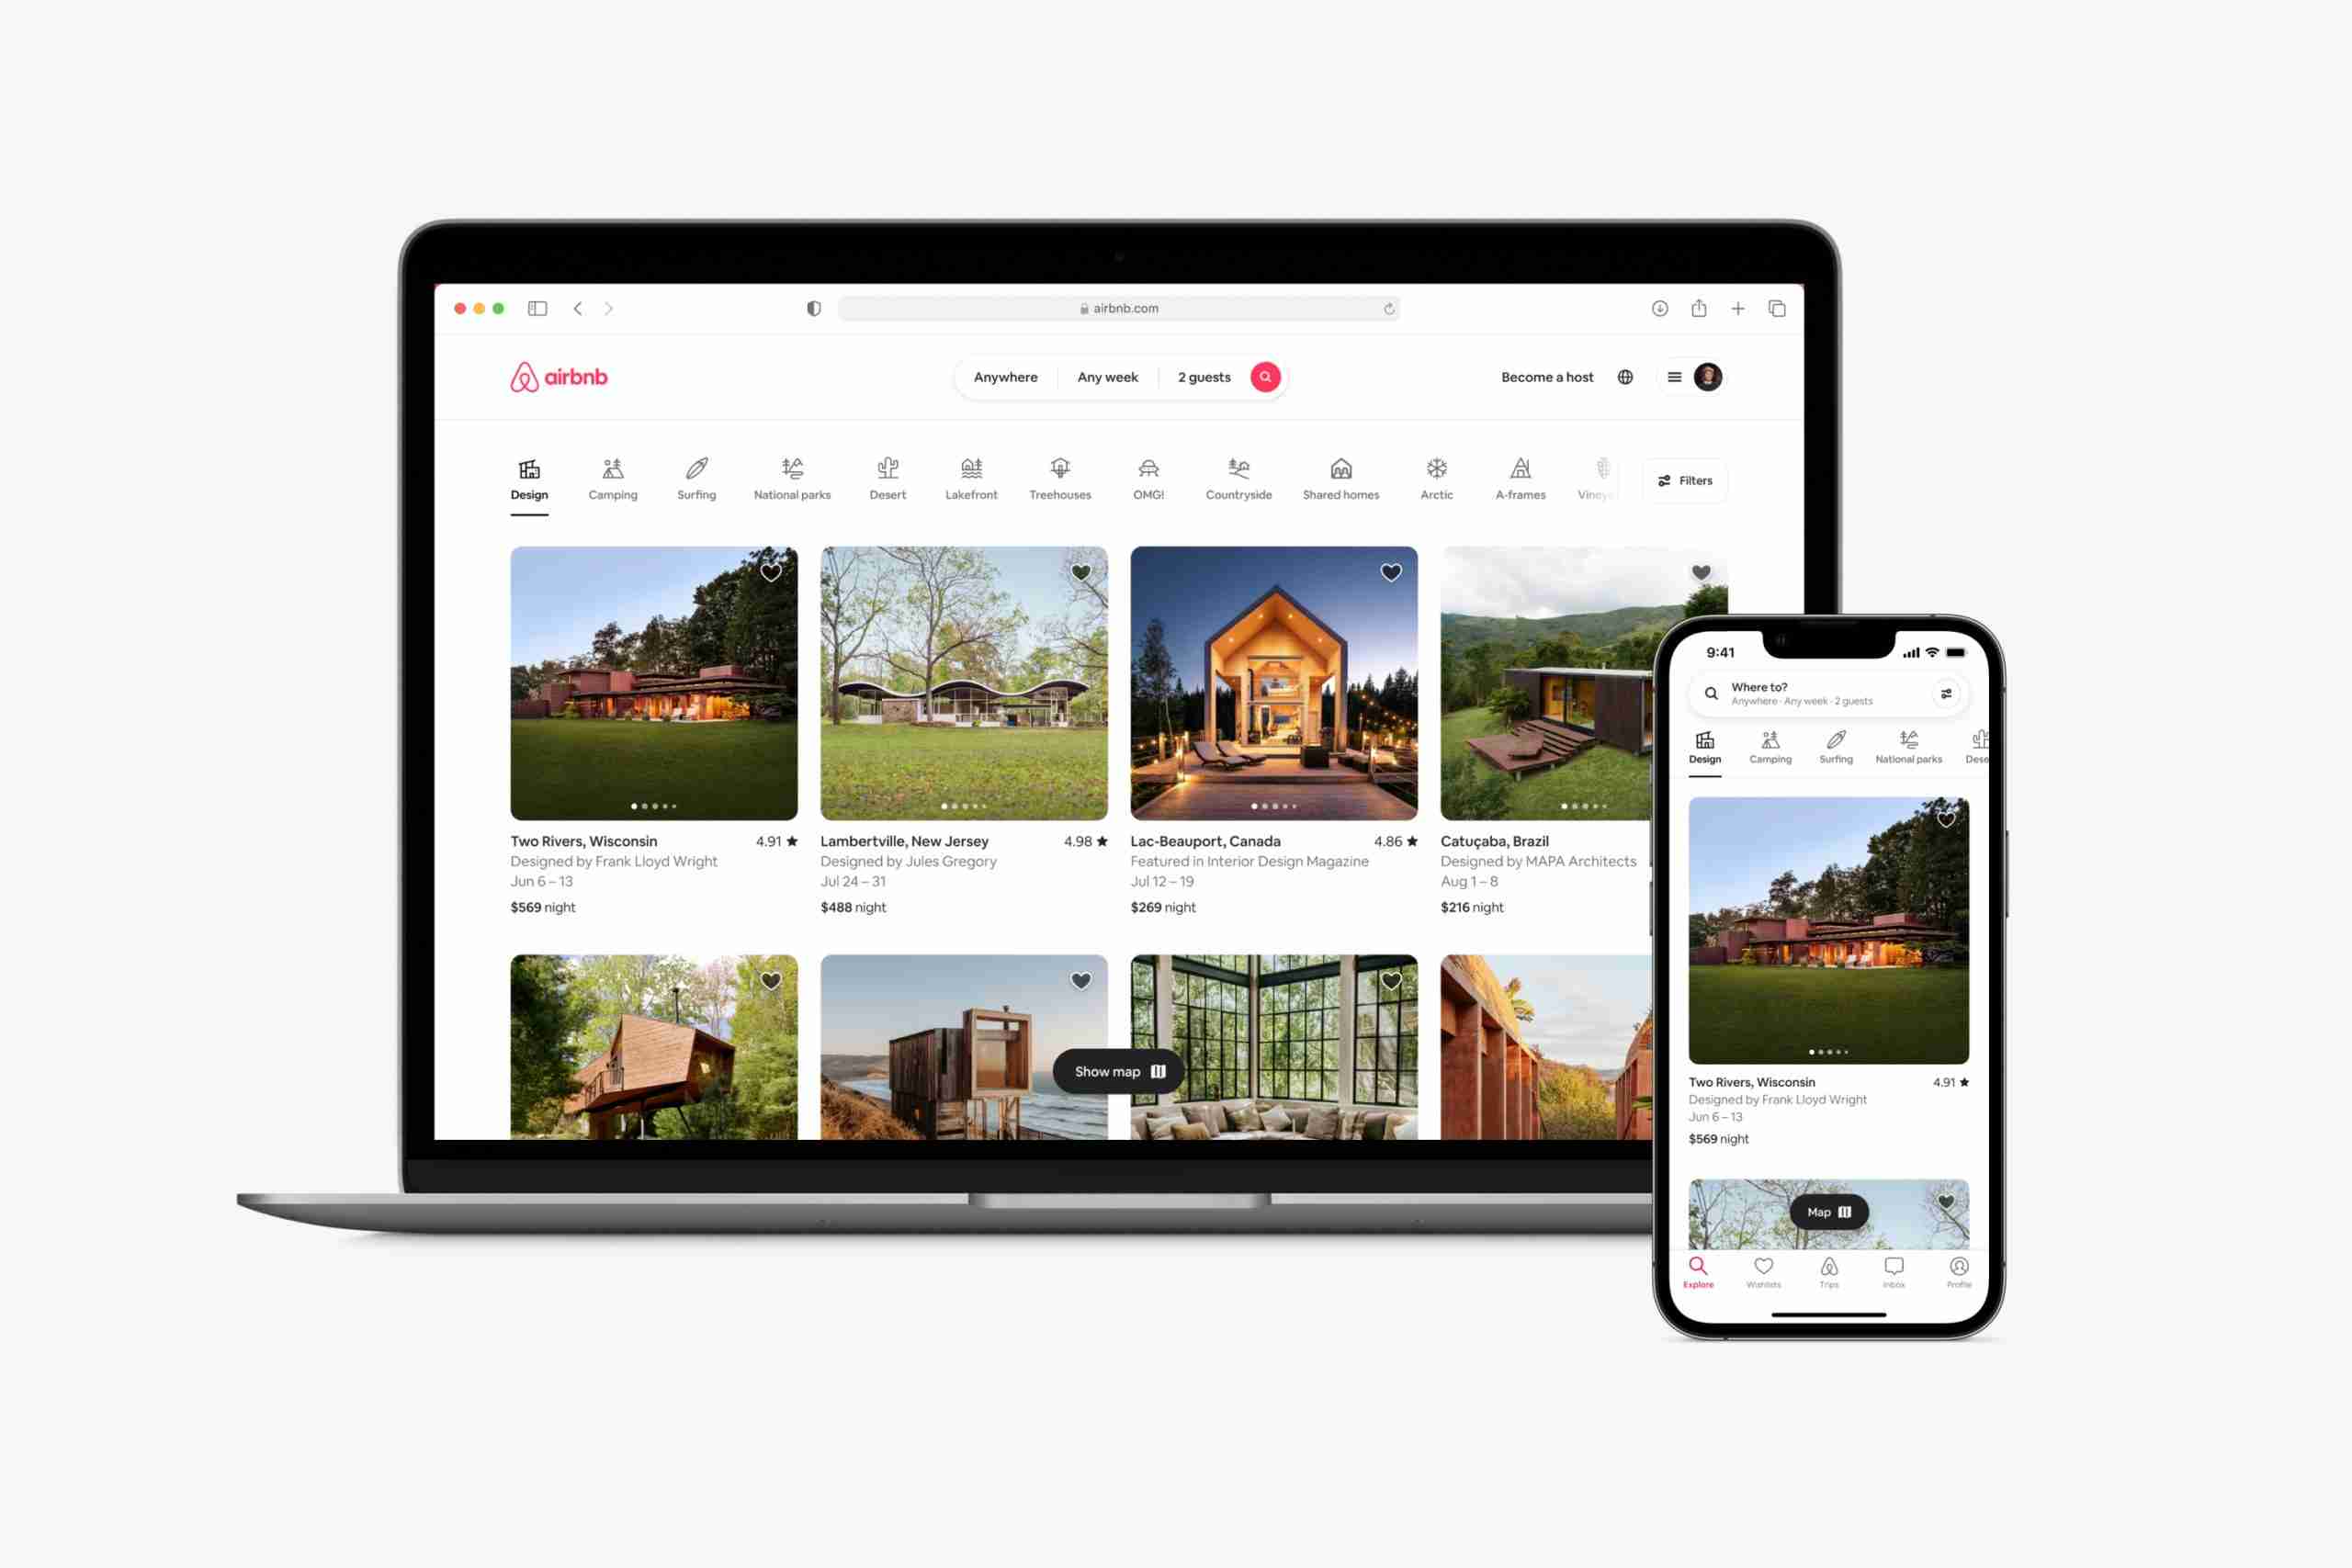Click the Any week search field

coord(1108,377)
